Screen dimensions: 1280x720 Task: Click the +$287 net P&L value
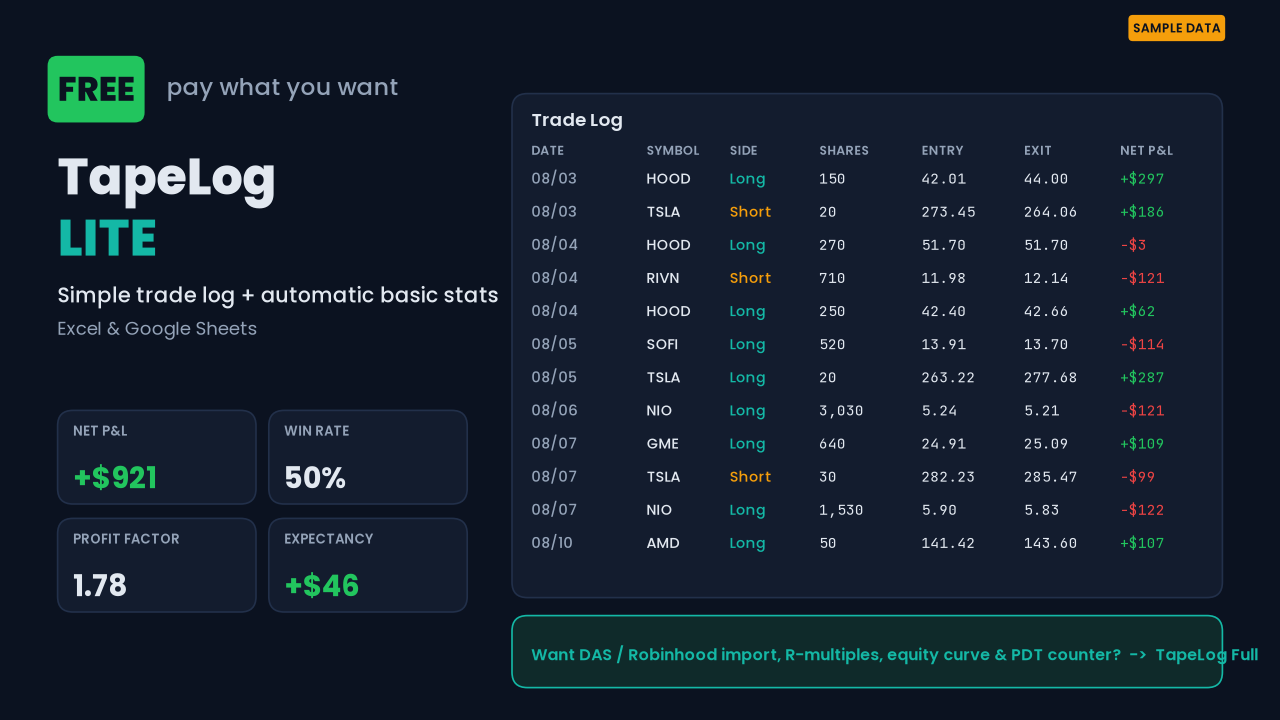click(x=1142, y=377)
